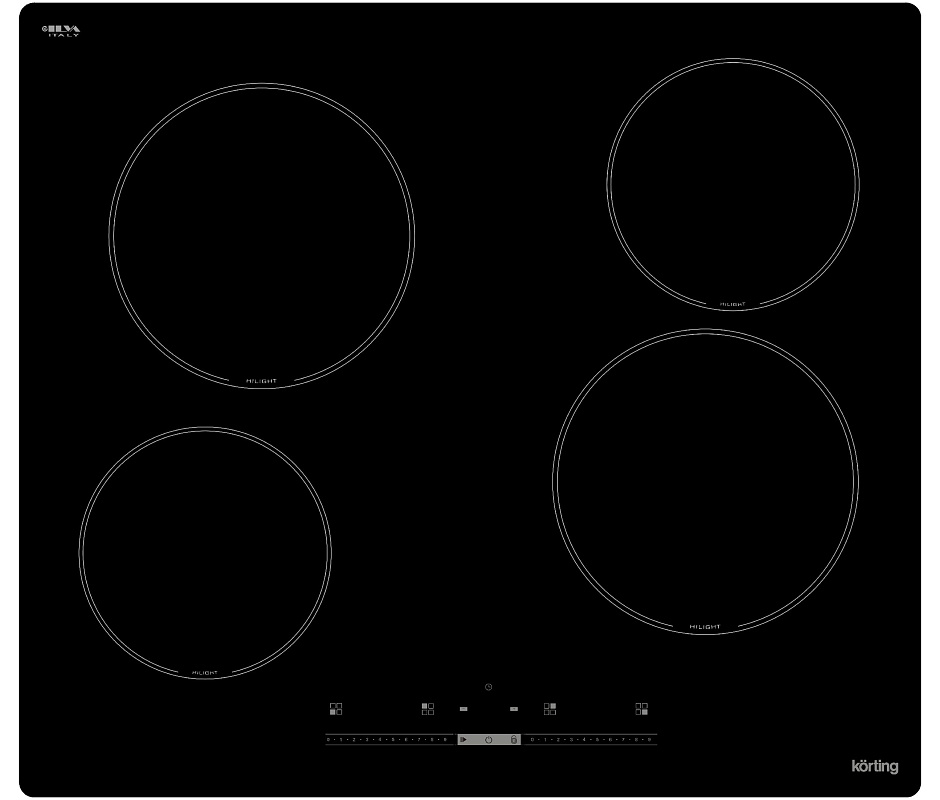Select the rear-left zone selector icon
The image size is (940, 800).
pyautogui.click(x=428, y=709)
